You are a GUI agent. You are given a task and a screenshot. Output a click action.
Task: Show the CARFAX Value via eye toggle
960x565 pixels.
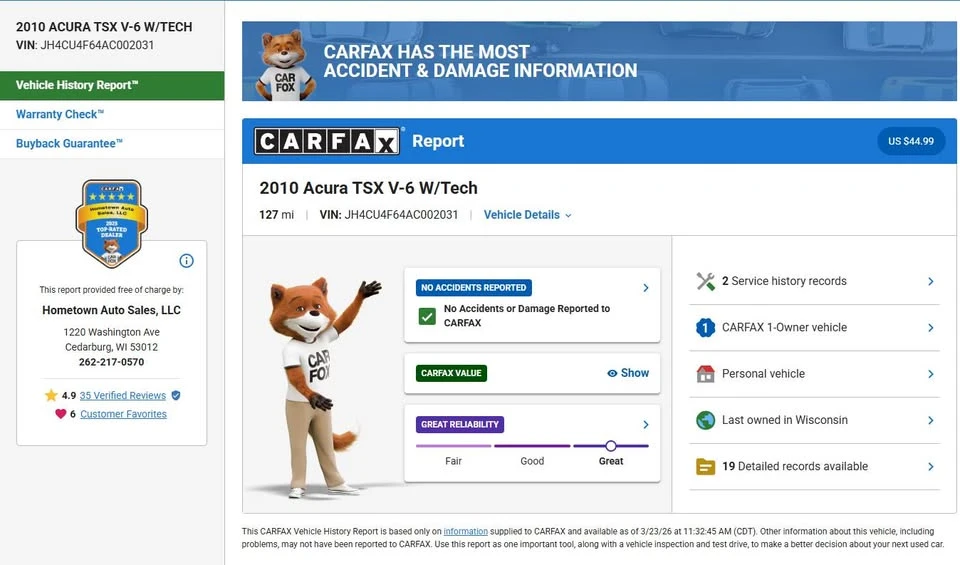[628, 373]
